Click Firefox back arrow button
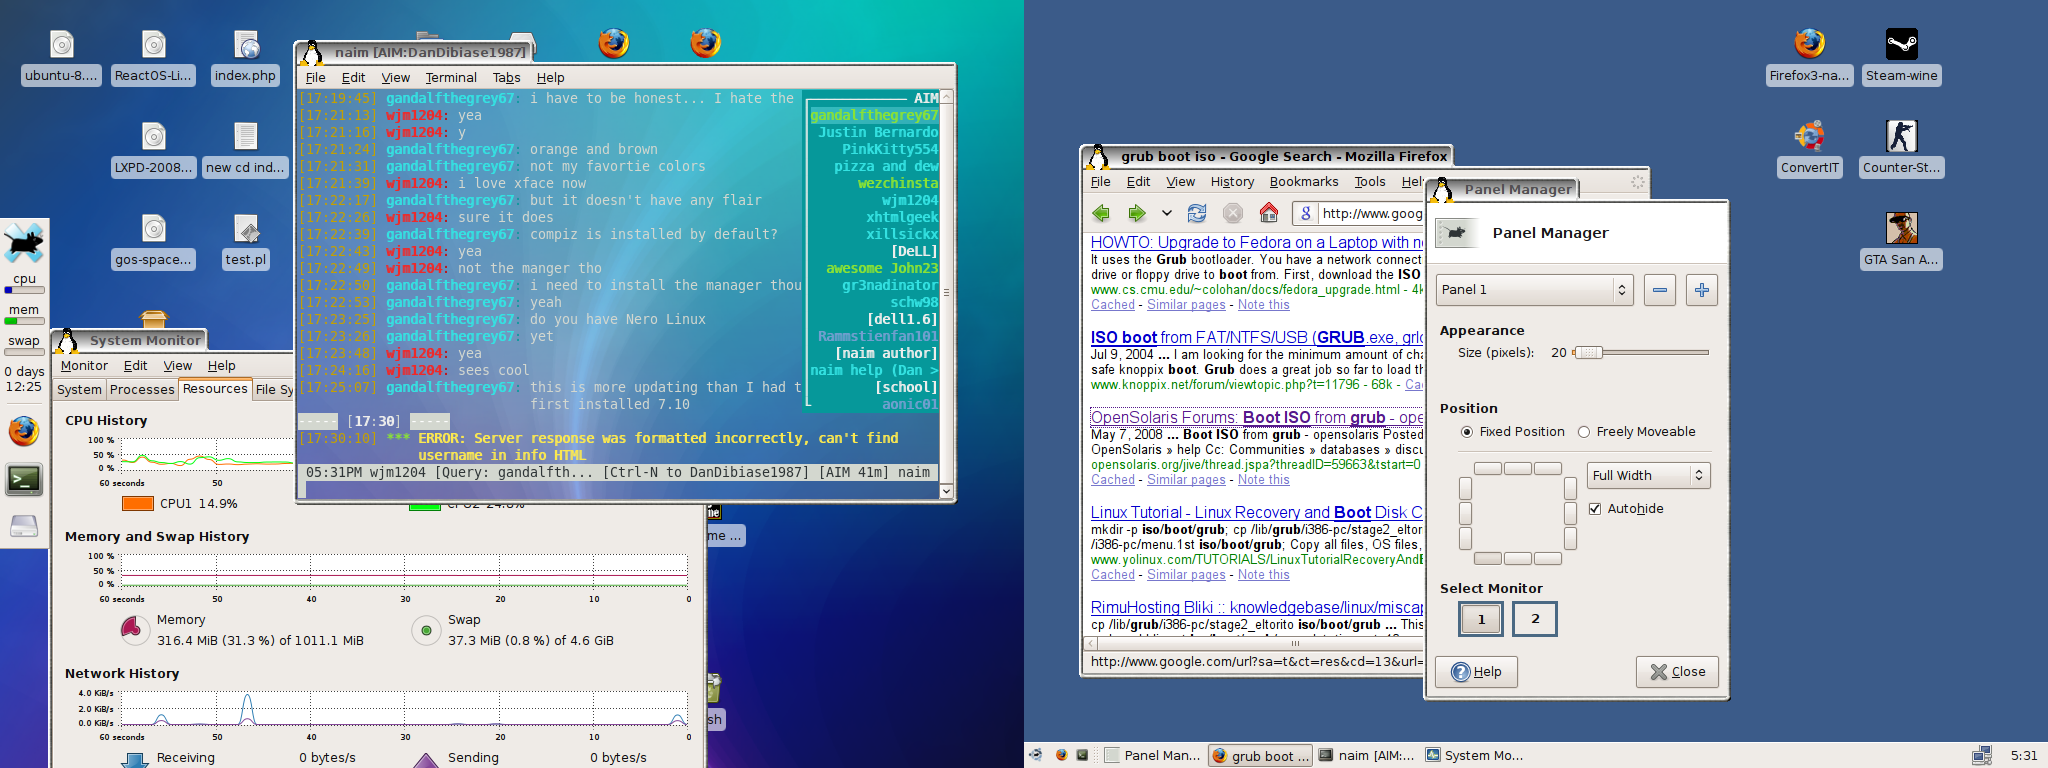The image size is (2048, 768). tap(1101, 213)
